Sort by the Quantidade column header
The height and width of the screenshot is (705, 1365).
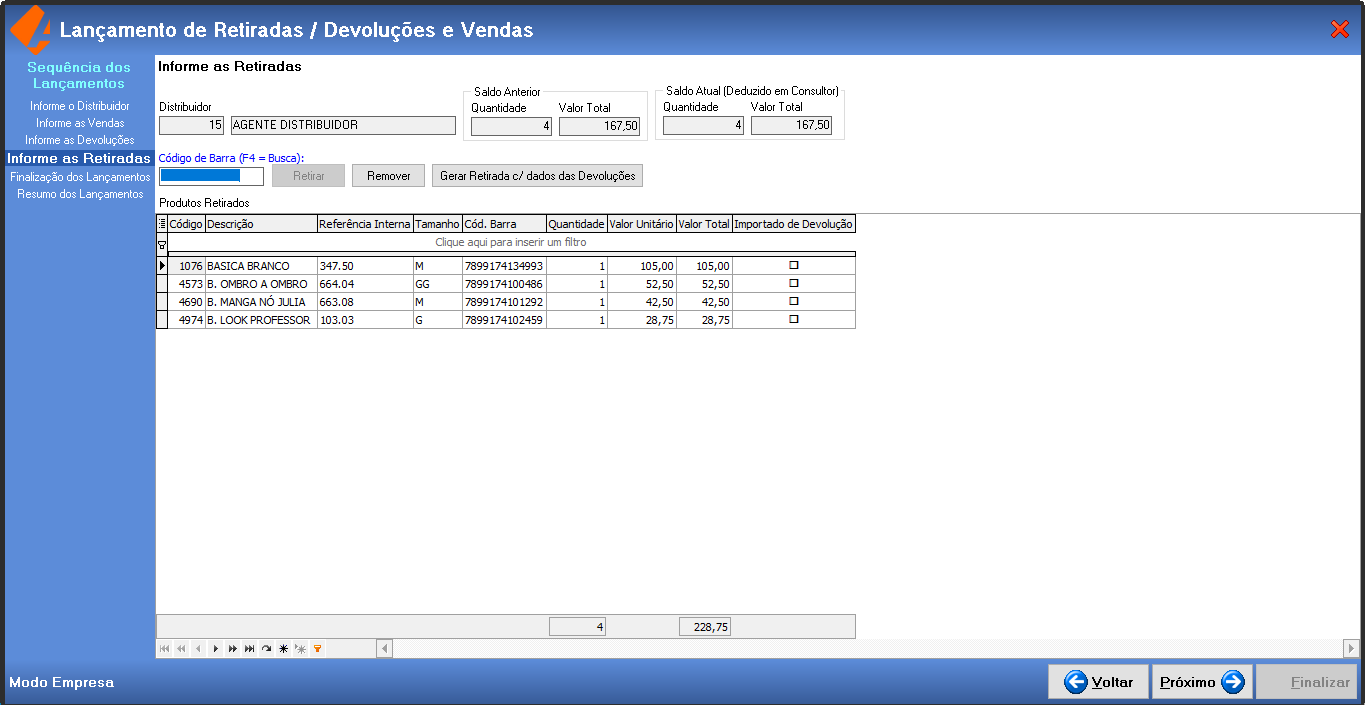click(576, 224)
